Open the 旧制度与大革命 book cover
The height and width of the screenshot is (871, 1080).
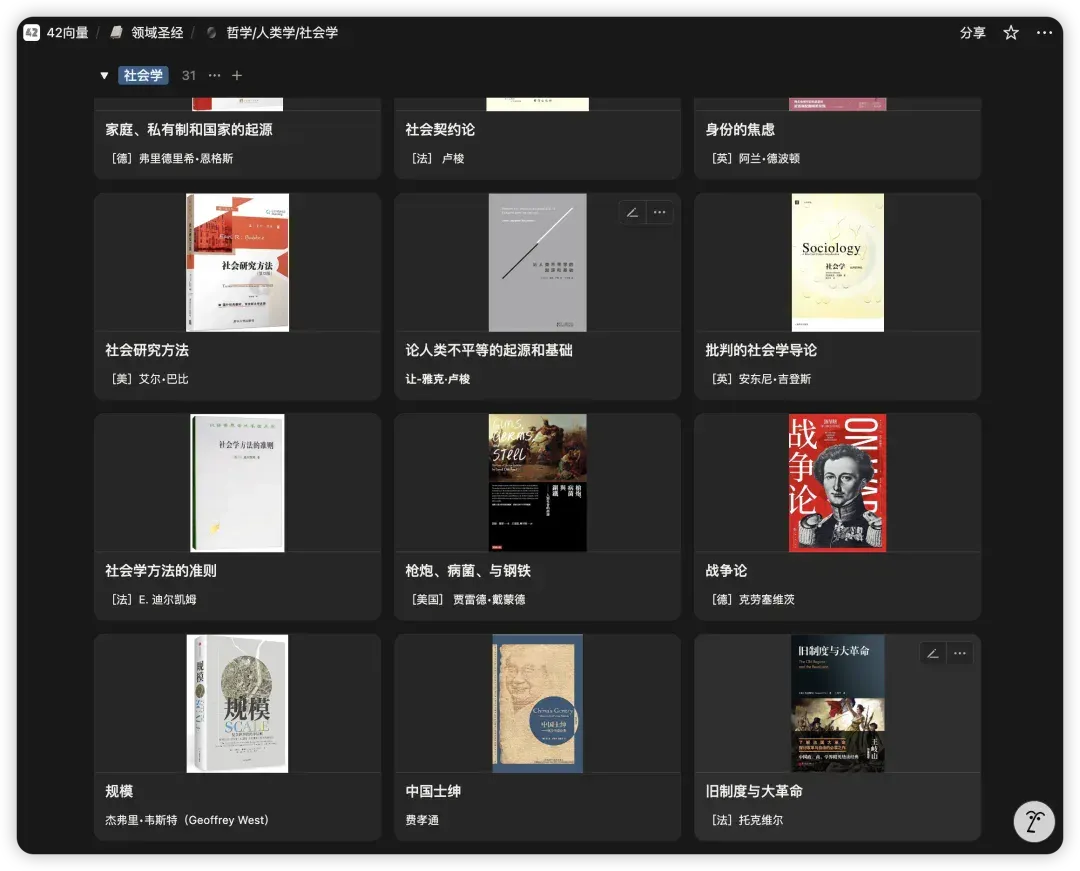(838, 703)
